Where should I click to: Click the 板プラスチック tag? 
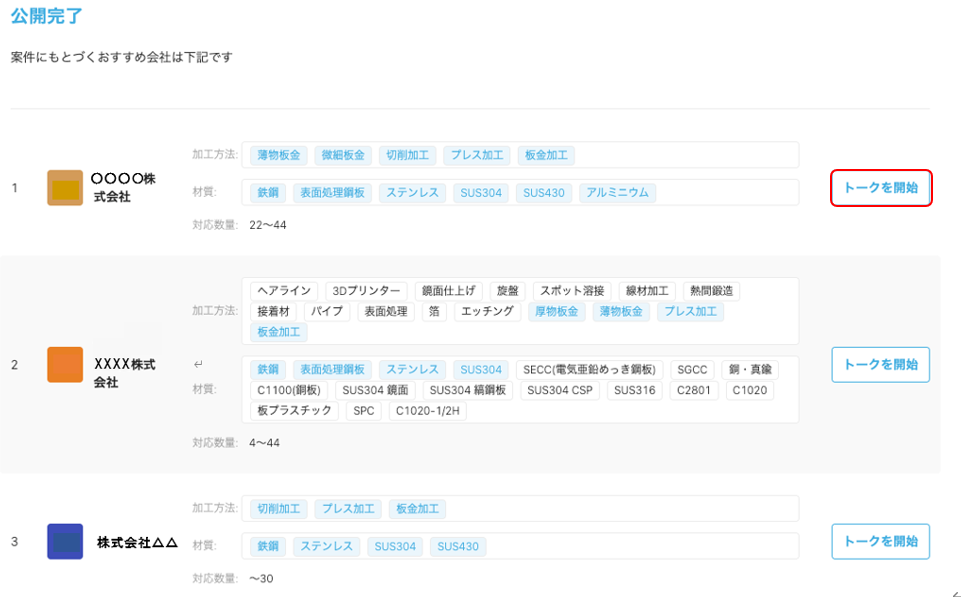(294, 411)
